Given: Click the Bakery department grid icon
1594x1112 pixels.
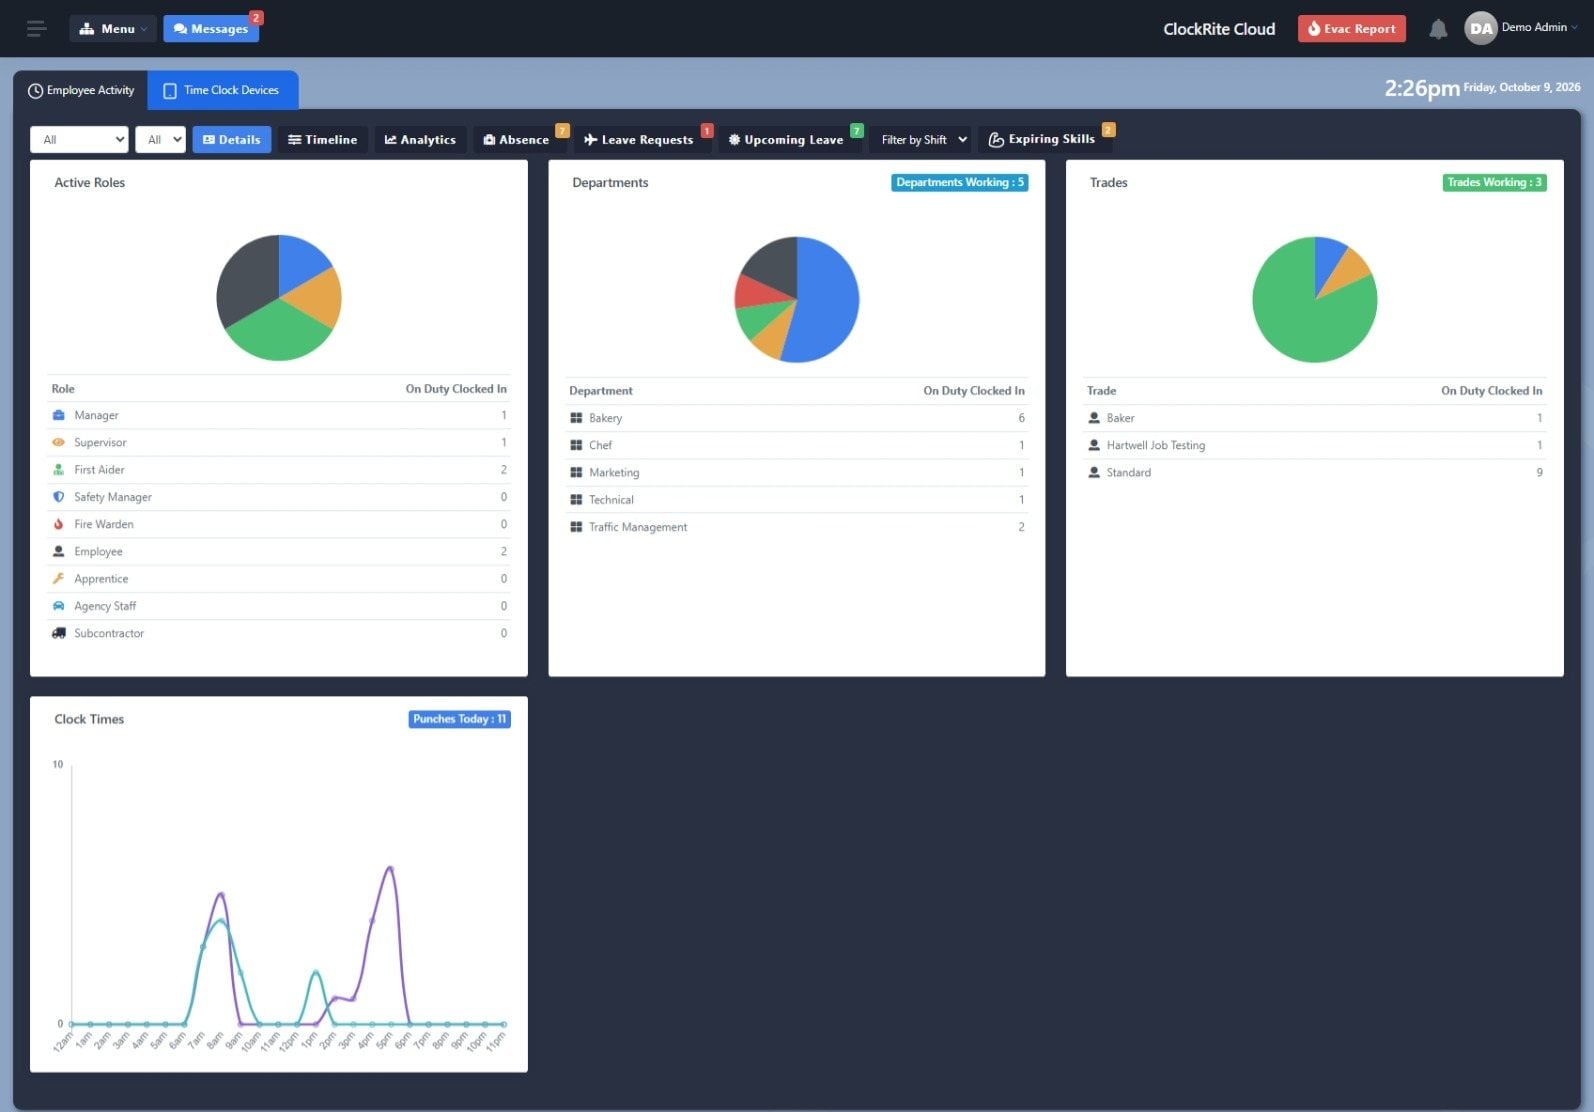Looking at the screenshot, I should (x=576, y=418).
